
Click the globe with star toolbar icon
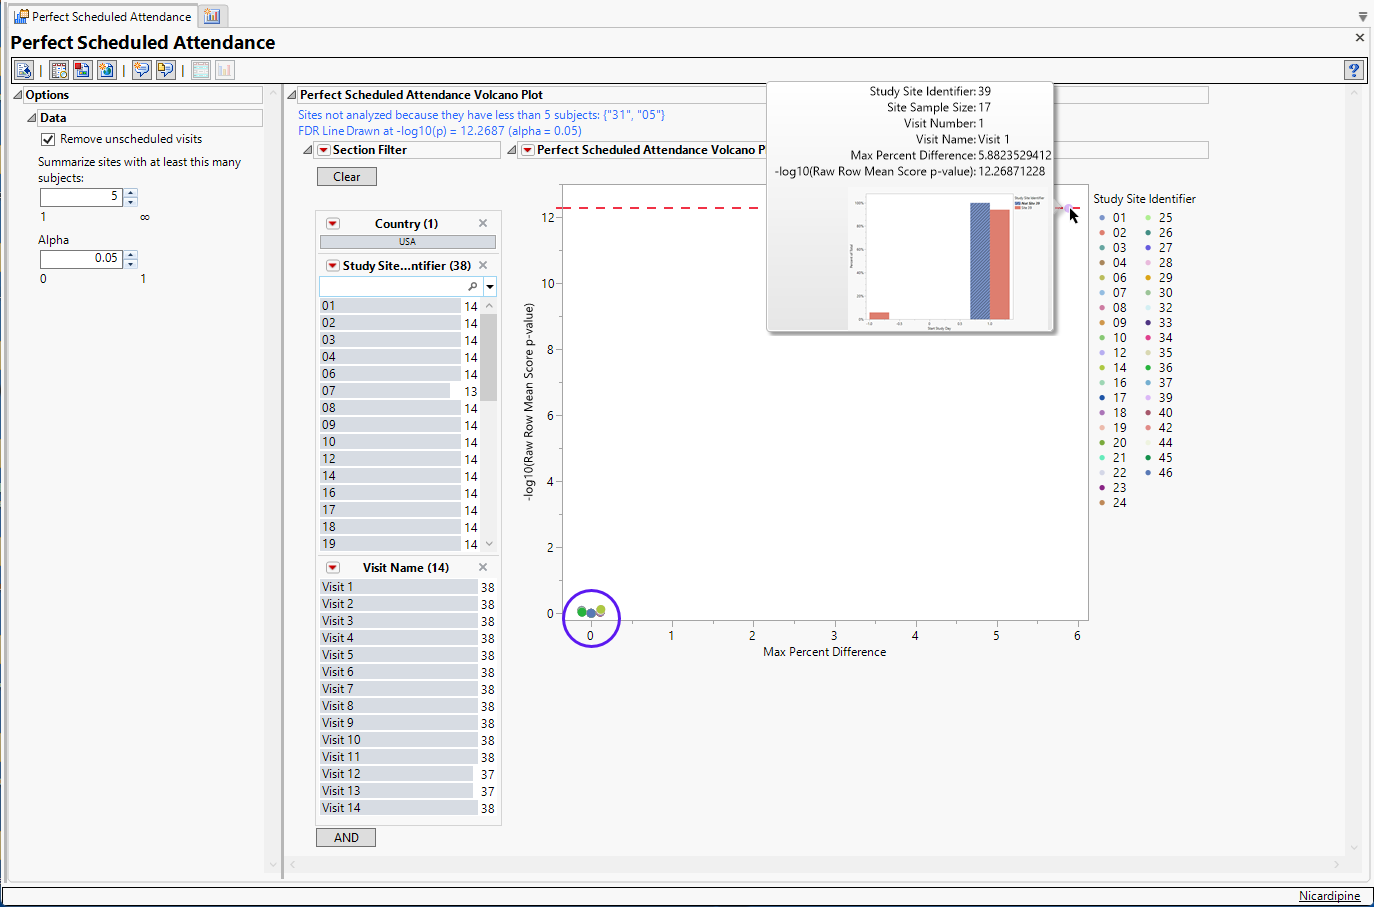pyautogui.click(x=106, y=70)
